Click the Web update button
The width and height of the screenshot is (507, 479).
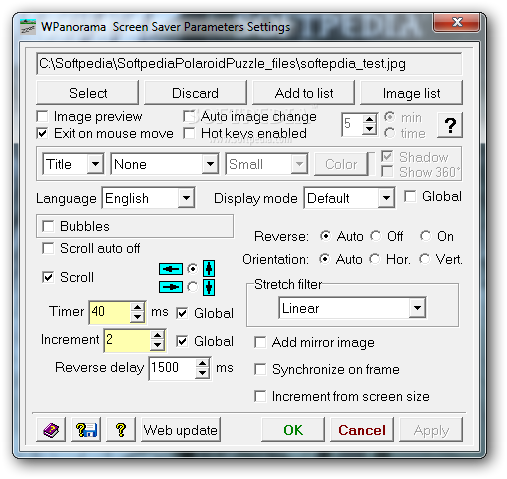(181, 430)
